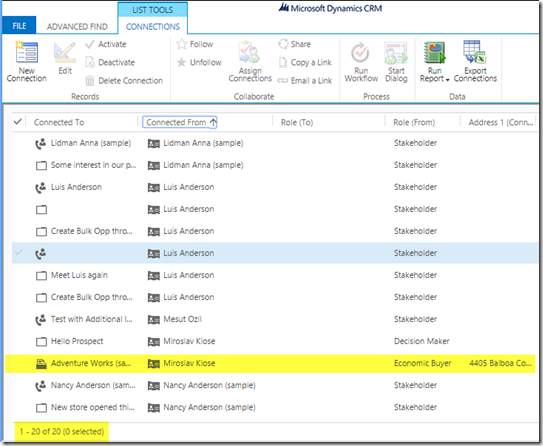Click account icon beside Adventure Works (sa...
This screenshot has width=543, height=446.
tap(41, 364)
